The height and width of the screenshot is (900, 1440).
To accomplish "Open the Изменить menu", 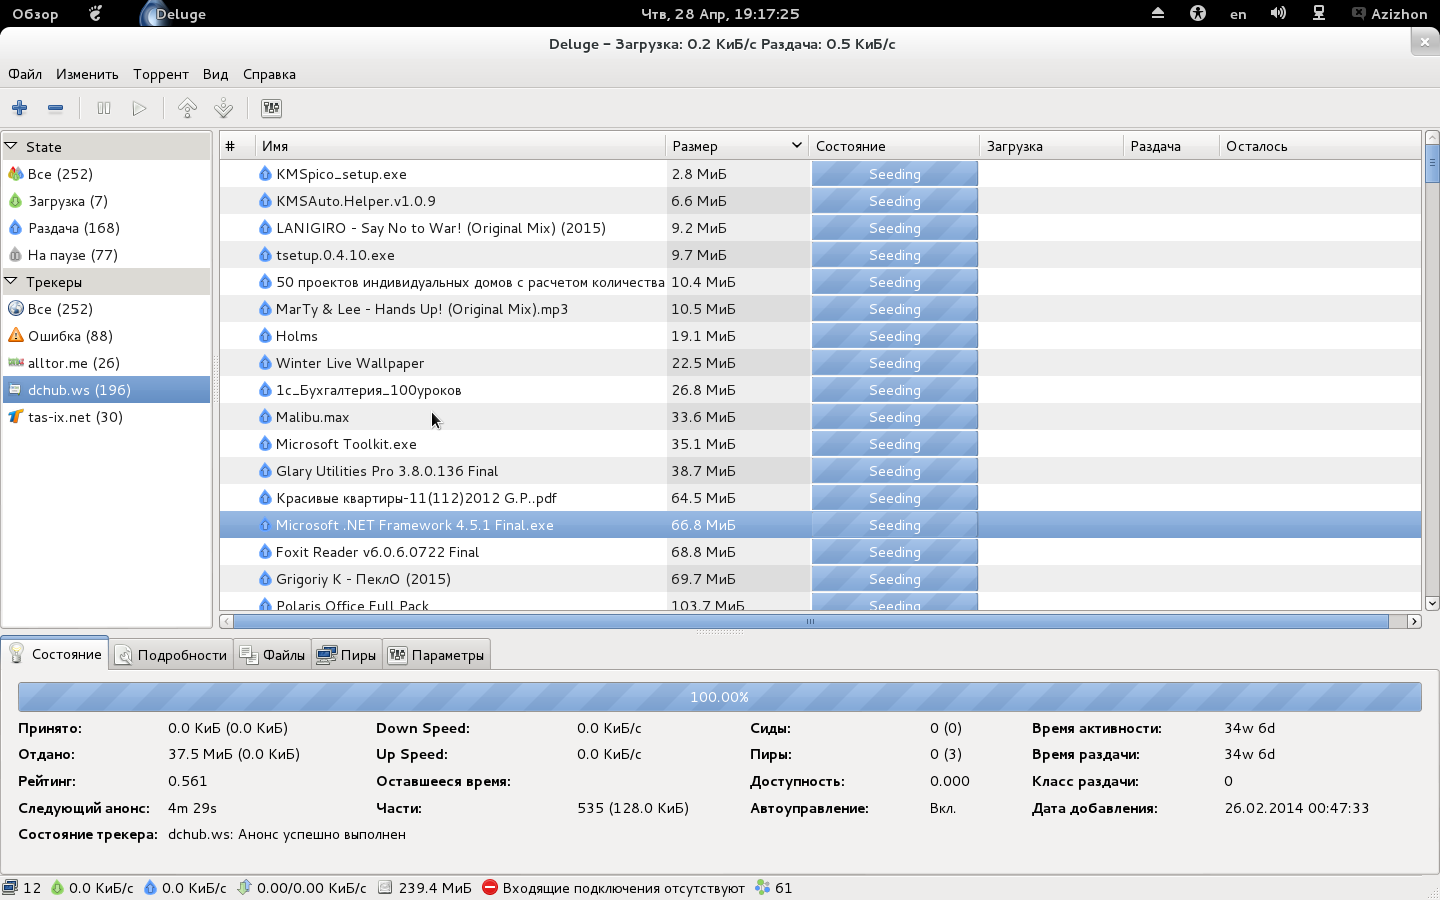I will (x=87, y=74).
